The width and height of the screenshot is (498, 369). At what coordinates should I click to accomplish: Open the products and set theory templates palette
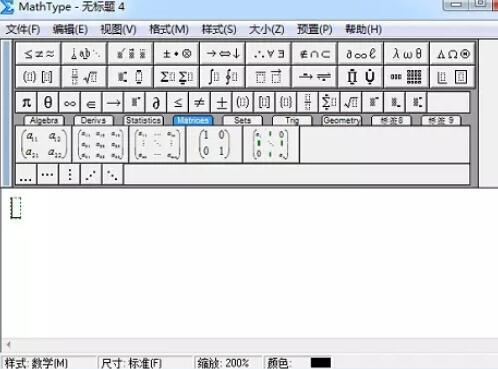pyautogui.click(x=360, y=77)
